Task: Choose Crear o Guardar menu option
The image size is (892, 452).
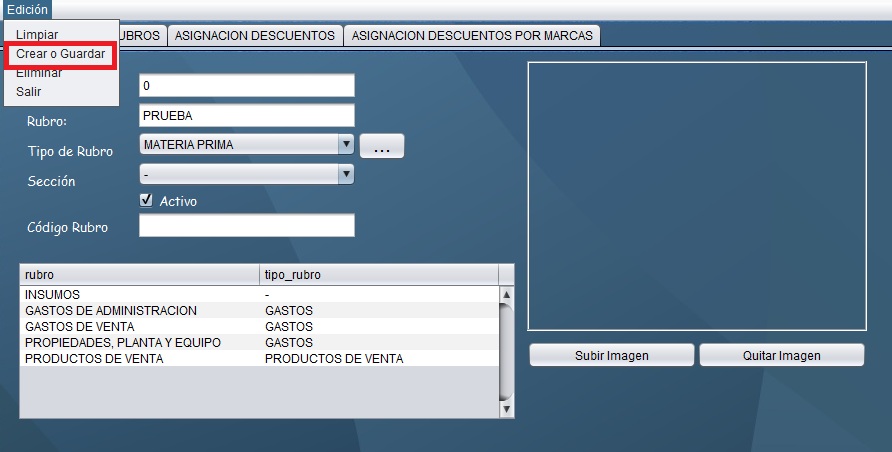Action: point(60,53)
